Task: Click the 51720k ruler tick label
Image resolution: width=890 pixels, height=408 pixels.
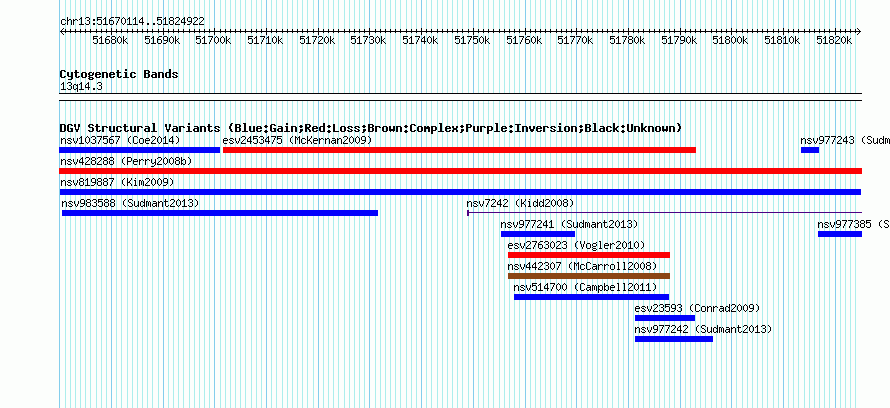Action: click(x=317, y=40)
